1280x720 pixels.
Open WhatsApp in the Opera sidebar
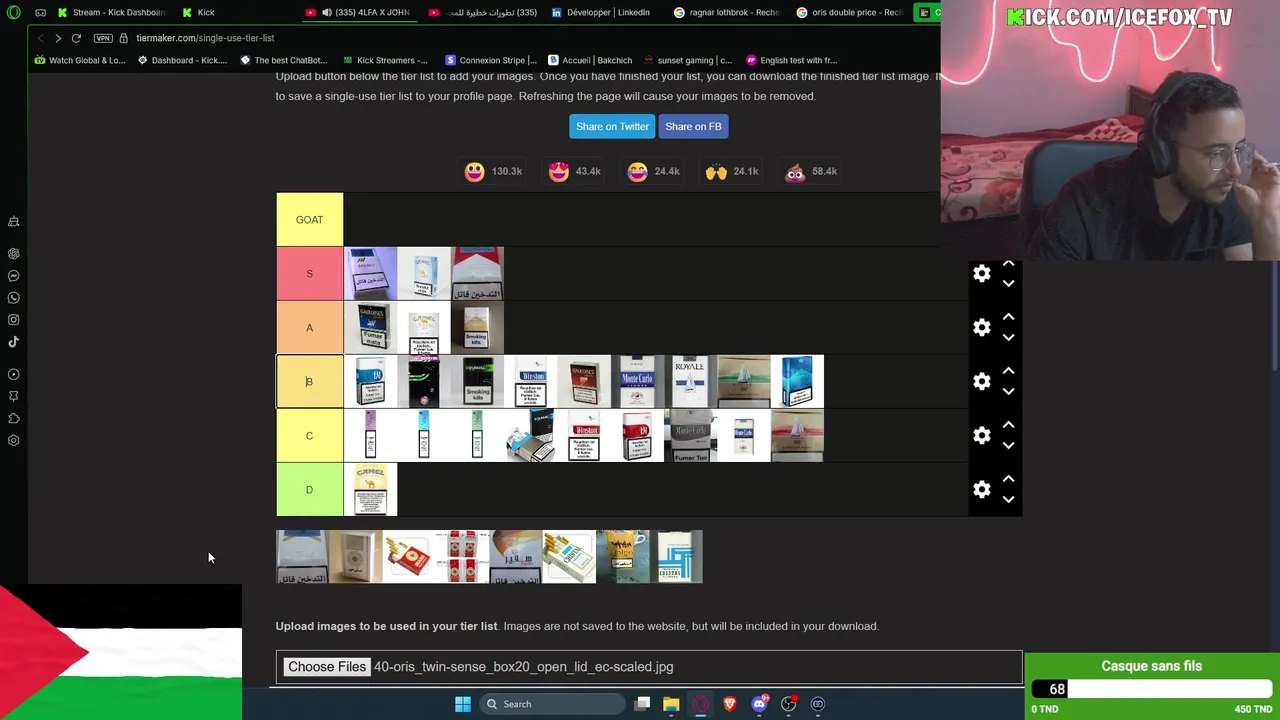13,298
